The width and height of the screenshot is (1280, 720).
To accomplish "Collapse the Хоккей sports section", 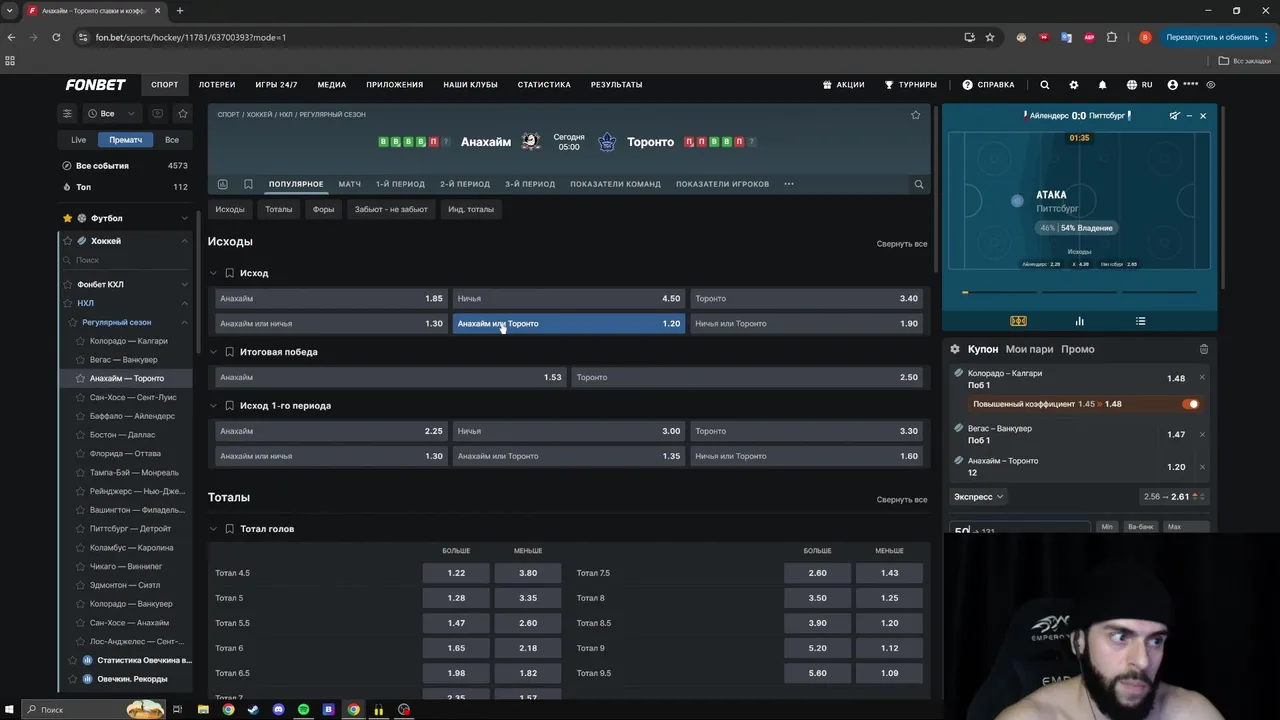I will click(x=184, y=241).
